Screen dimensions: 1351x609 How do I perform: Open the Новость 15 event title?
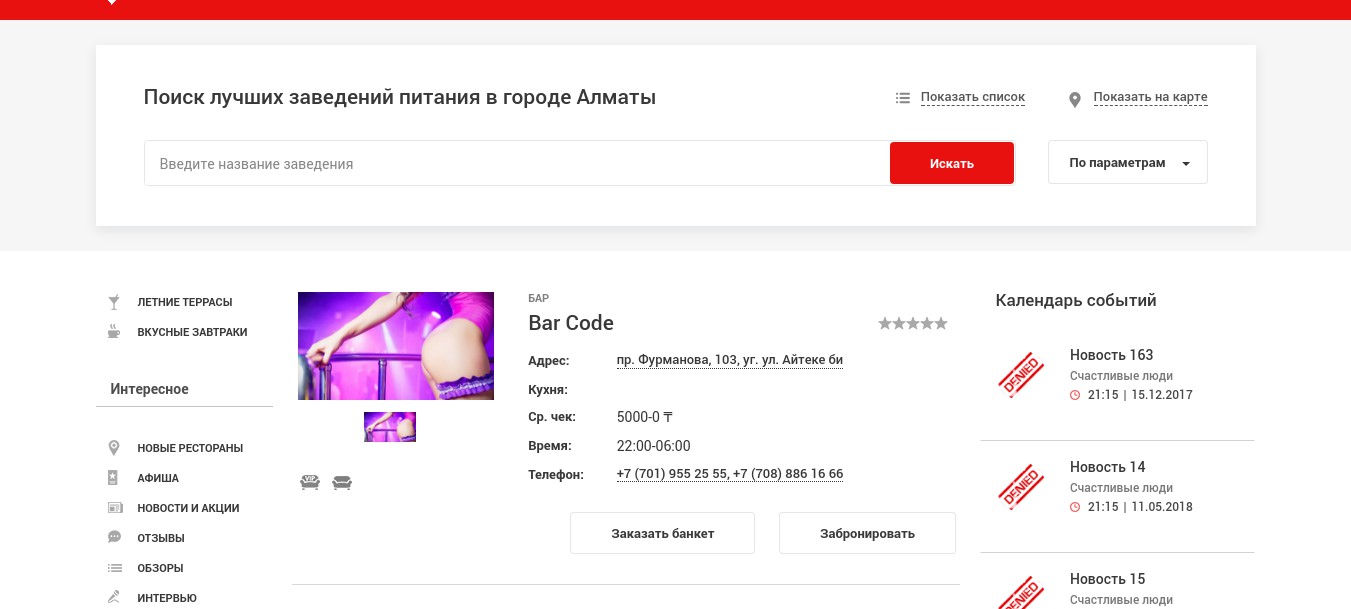[x=1108, y=579]
